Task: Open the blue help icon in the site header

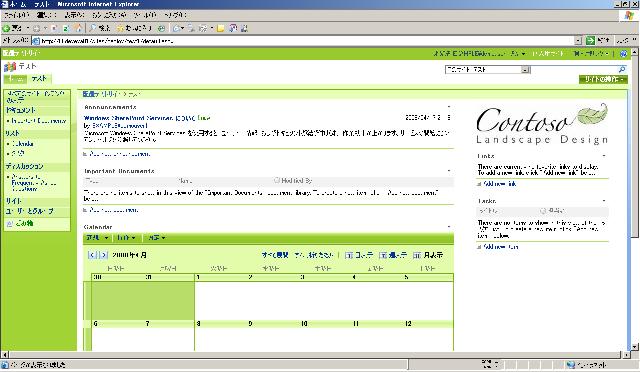Action: point(623,53)
